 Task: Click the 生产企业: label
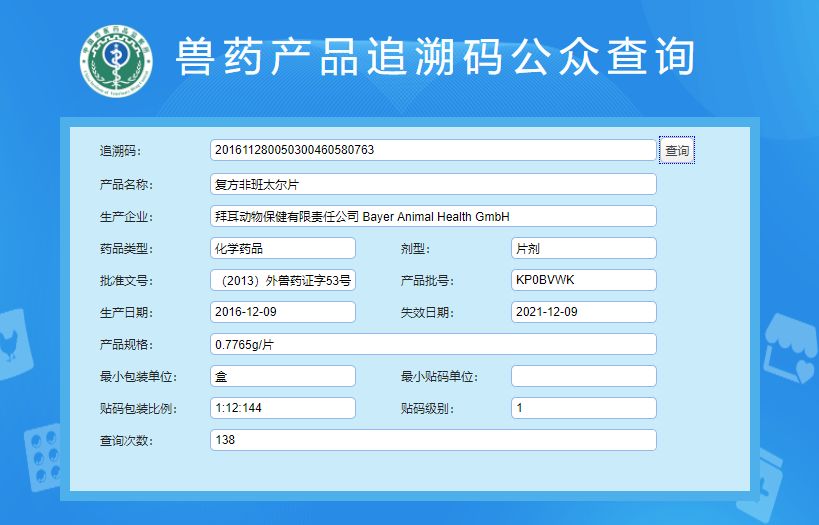pyautogui.click(x=126, y=217)
